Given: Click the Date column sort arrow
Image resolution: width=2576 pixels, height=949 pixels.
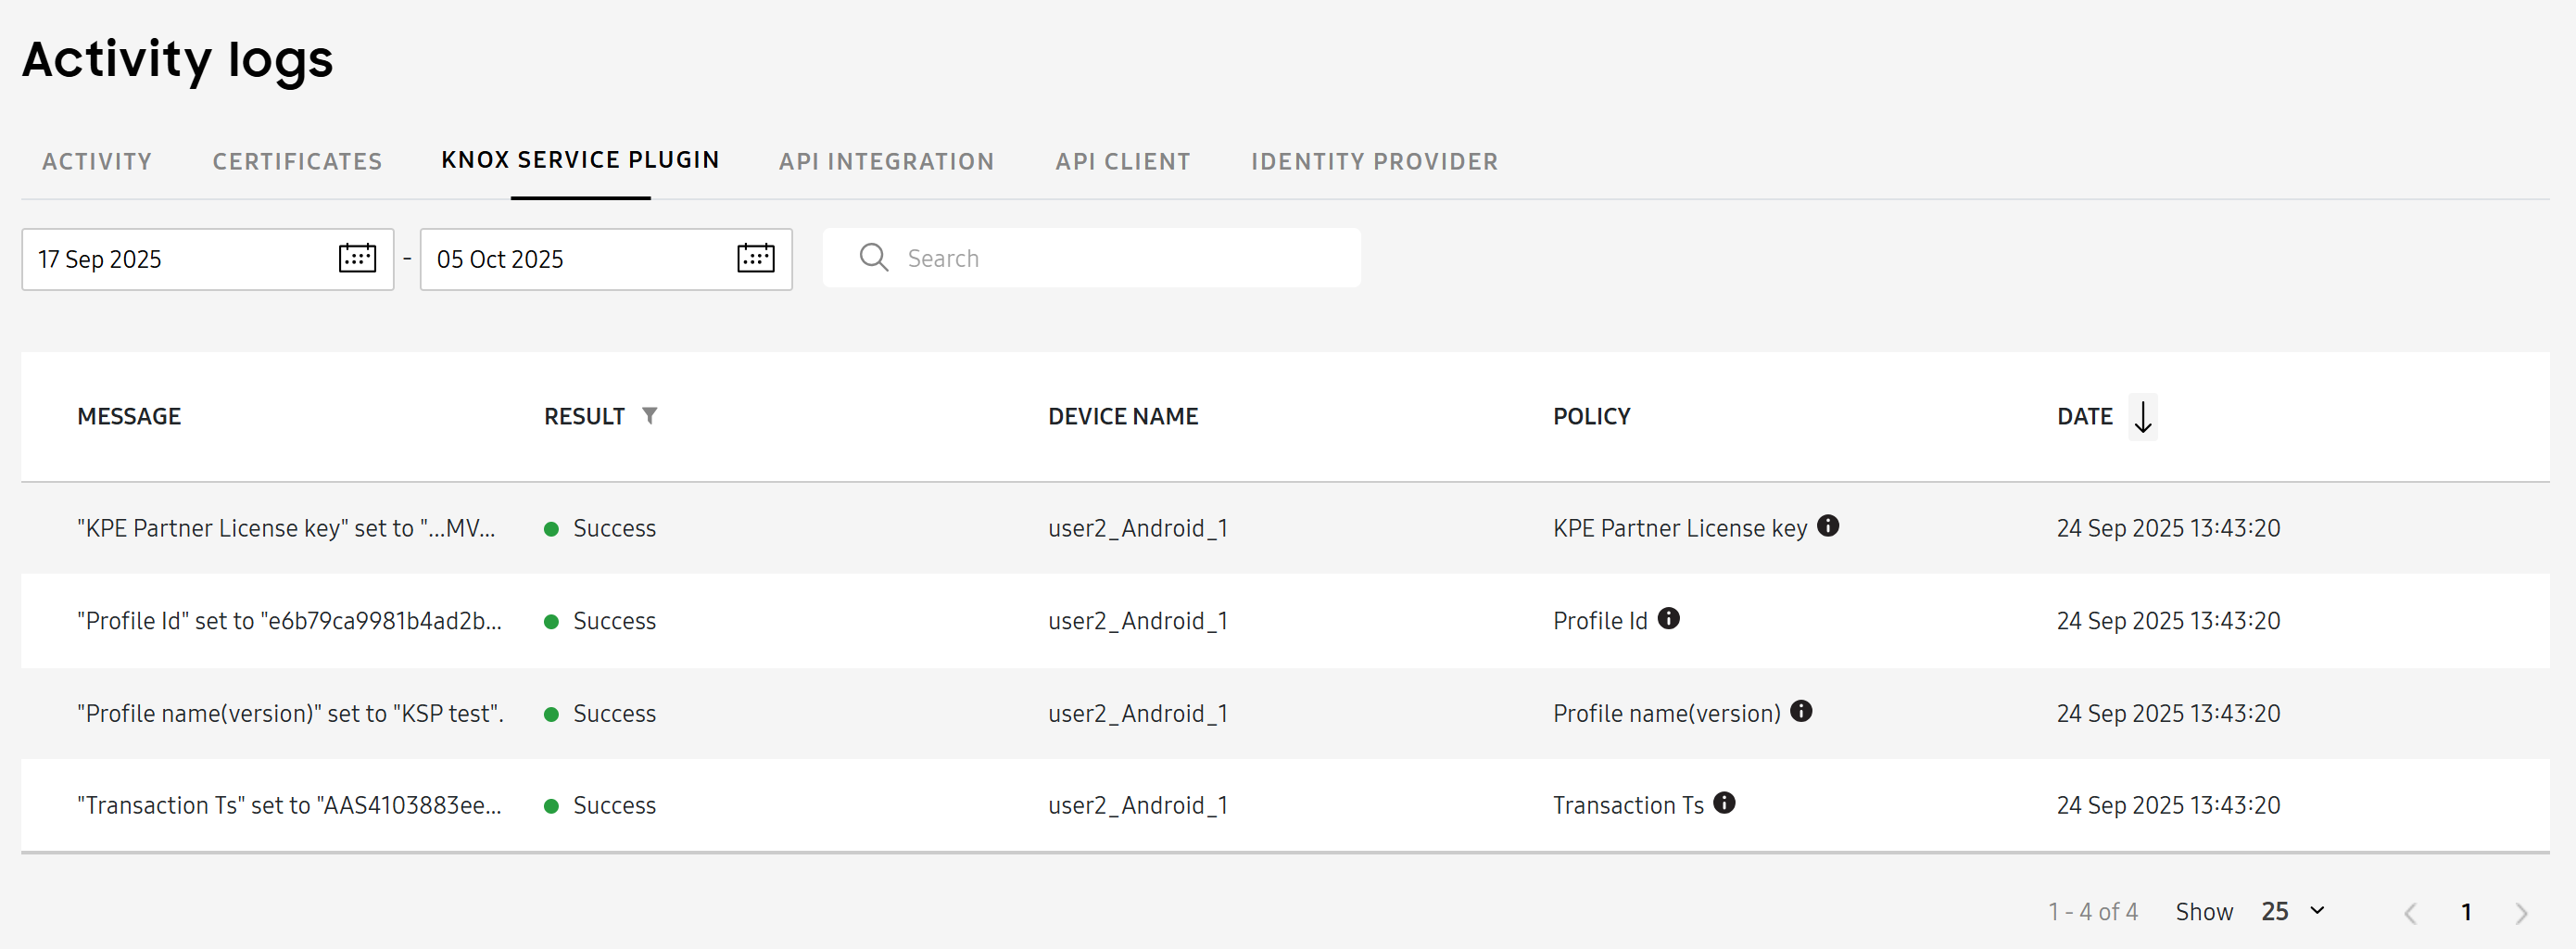Looking at the screenshot, I should coord(2142,416).
